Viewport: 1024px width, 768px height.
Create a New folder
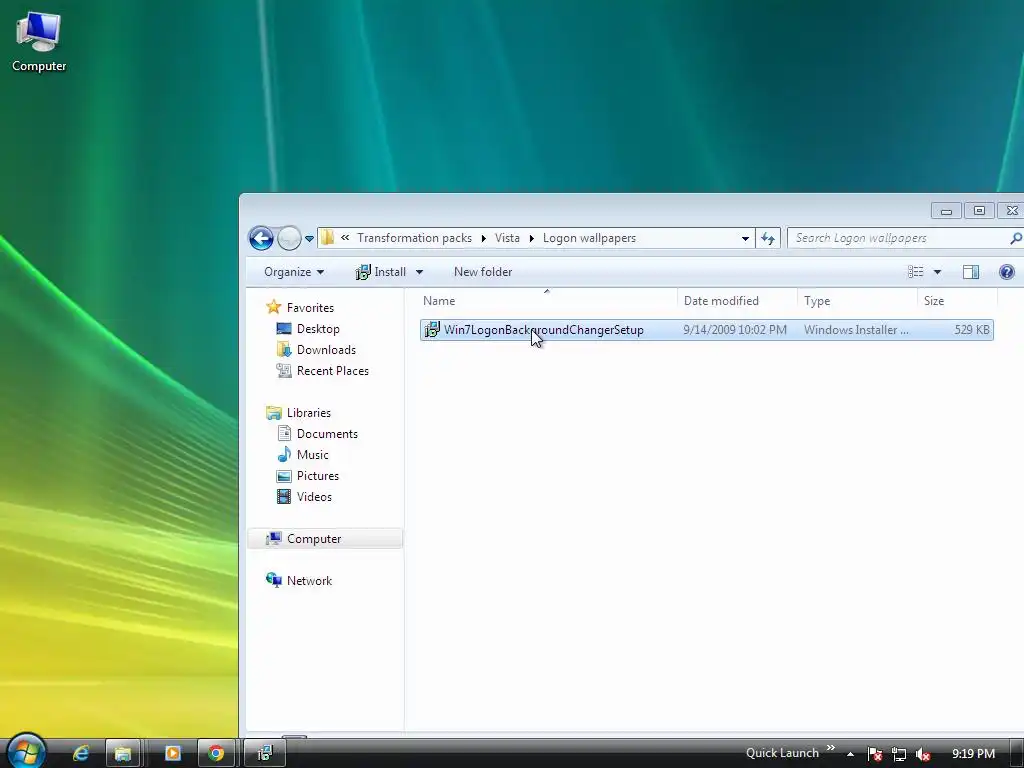coord(483,272)
